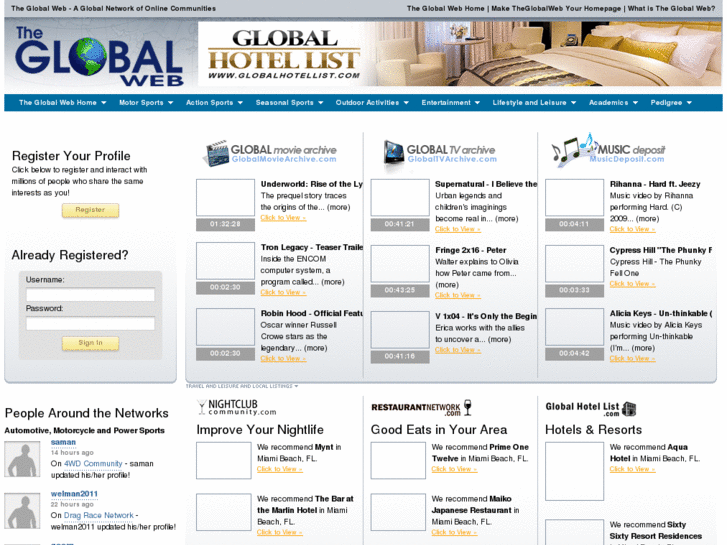The height and width of the screenshot is (545, 727).
Task: Expand the Lifestyle and Leisure dropdown arrow
Action: click(x=573, y=103)
